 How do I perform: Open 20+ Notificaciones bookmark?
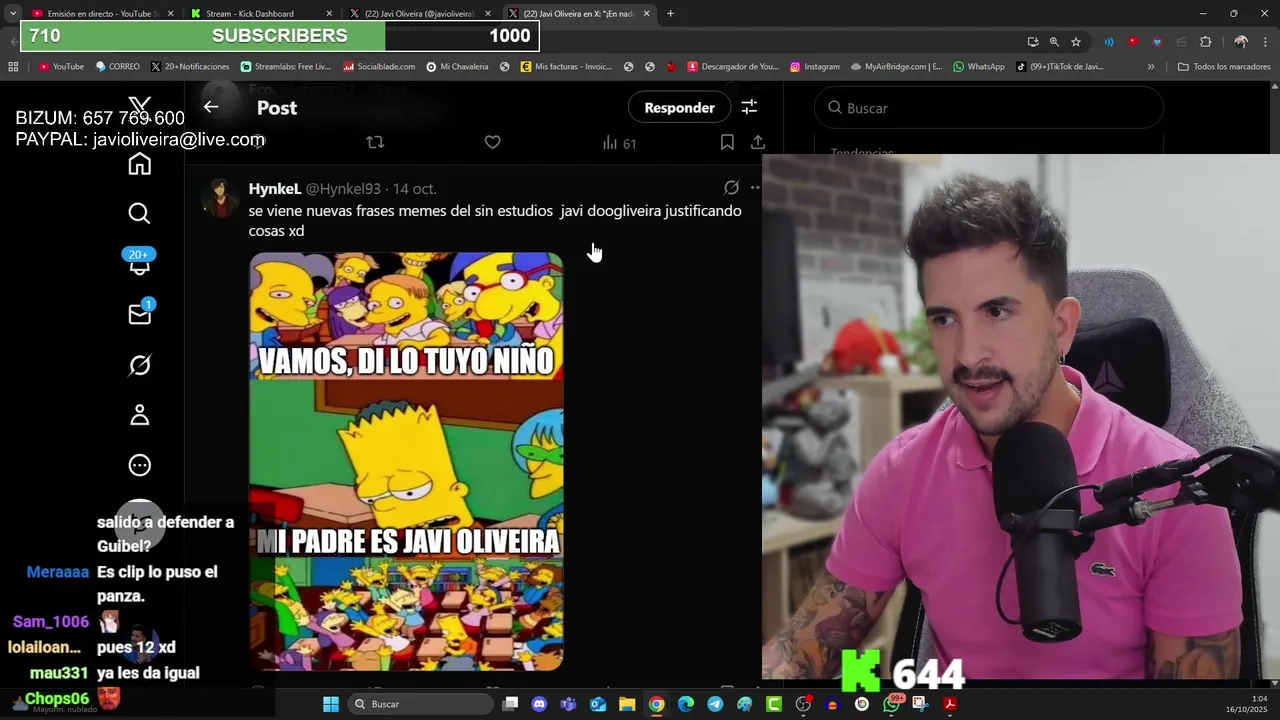coord(190,66)
